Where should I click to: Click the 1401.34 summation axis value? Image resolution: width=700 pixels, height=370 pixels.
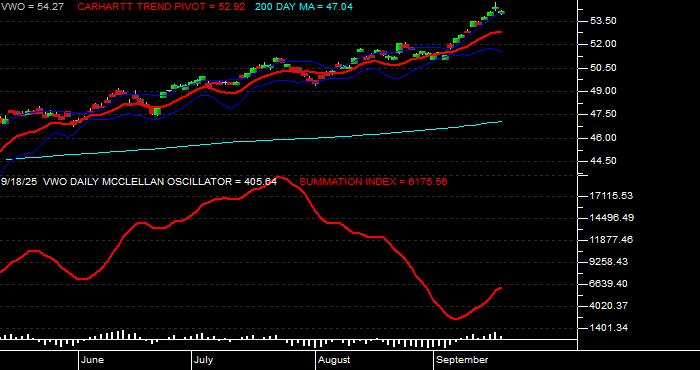(609, 328)
